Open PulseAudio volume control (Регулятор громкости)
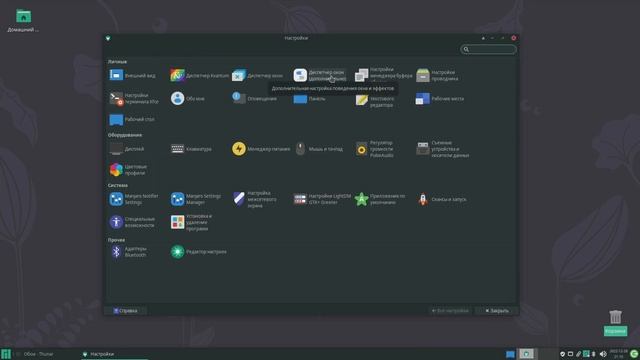This screenshot has height=360, width=640. coord(374,149)
